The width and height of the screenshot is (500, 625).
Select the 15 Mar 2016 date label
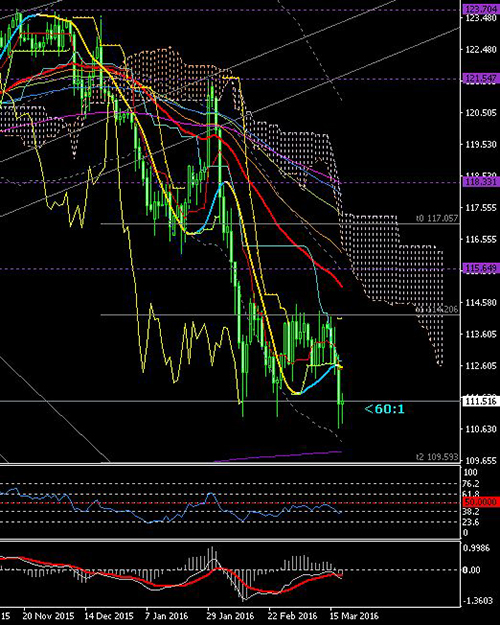point(354,616)
